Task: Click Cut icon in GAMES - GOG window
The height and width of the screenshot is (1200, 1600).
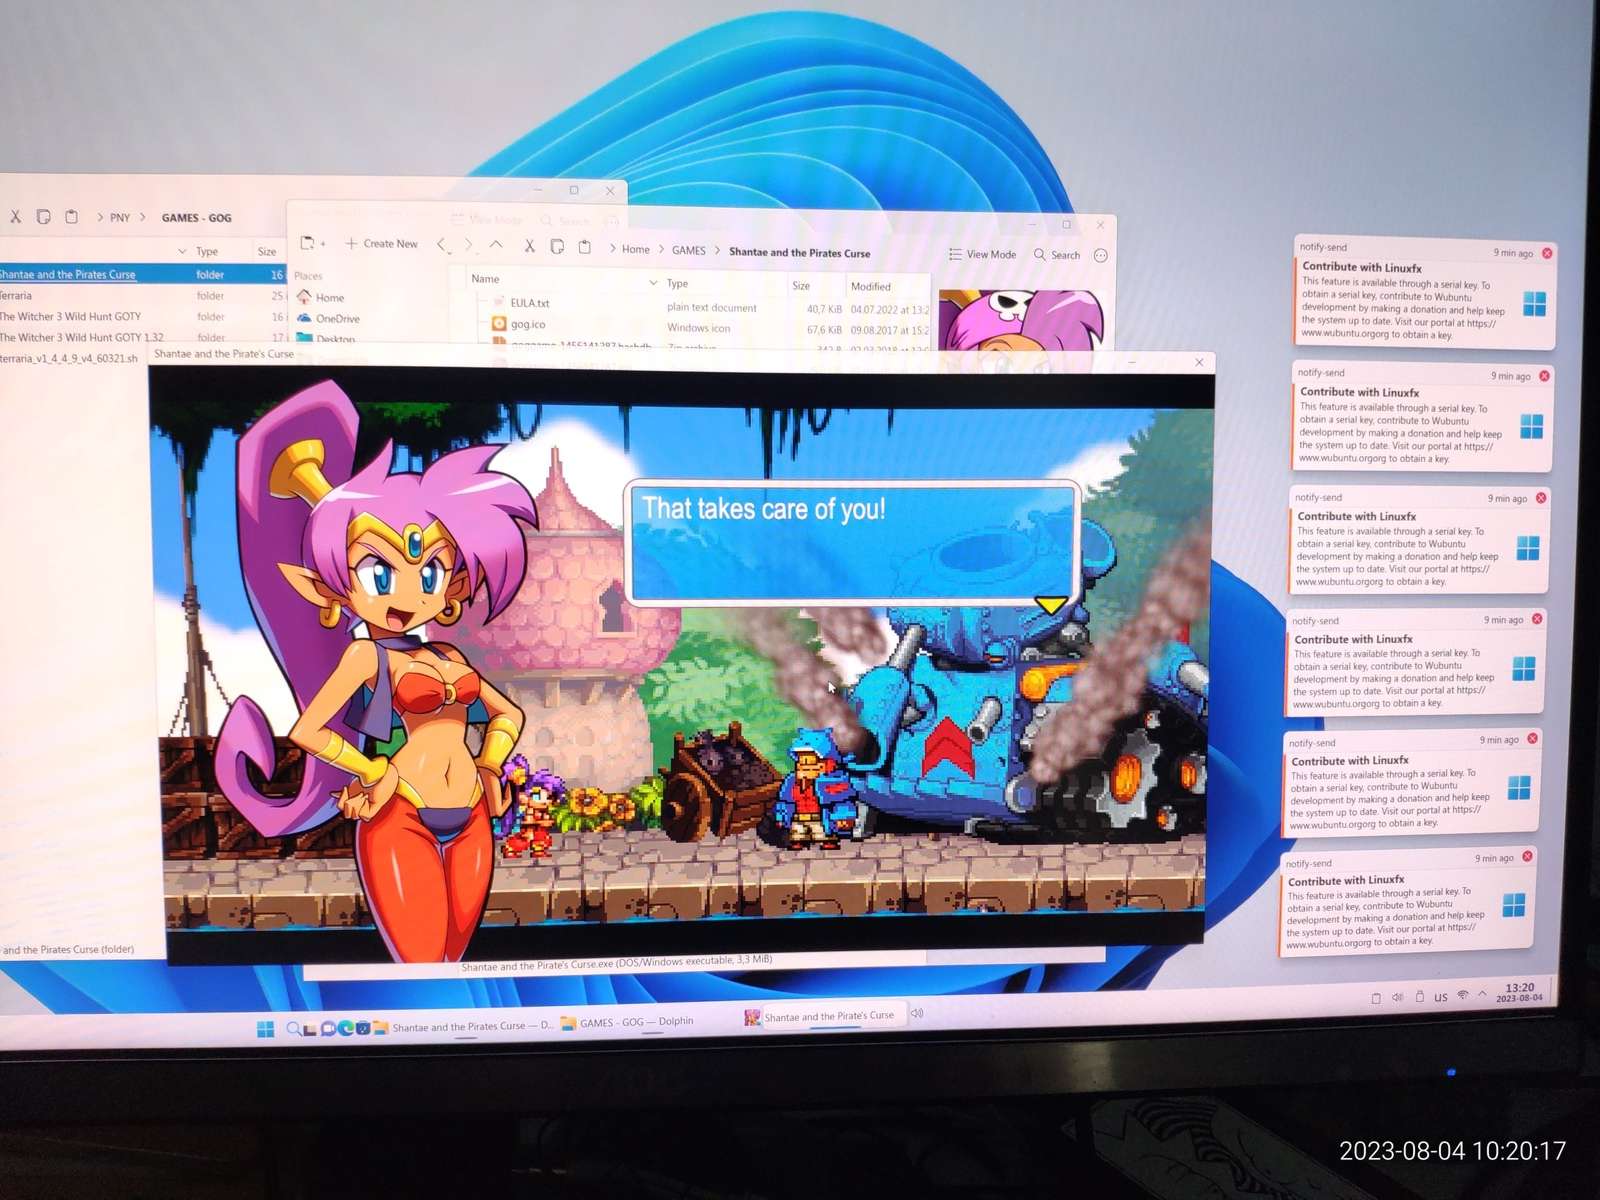Action: click(x=15, y=216)
